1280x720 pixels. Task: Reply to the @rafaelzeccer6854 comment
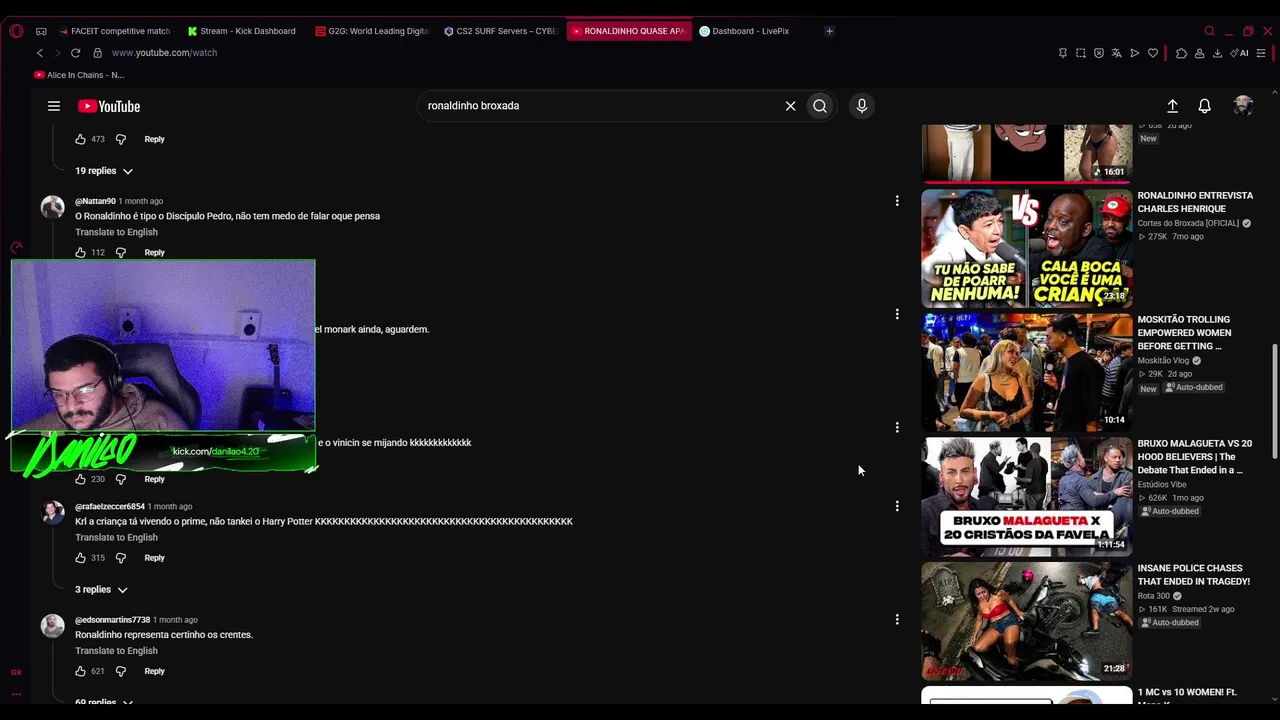pyautogui.click(x=154, y=558)
